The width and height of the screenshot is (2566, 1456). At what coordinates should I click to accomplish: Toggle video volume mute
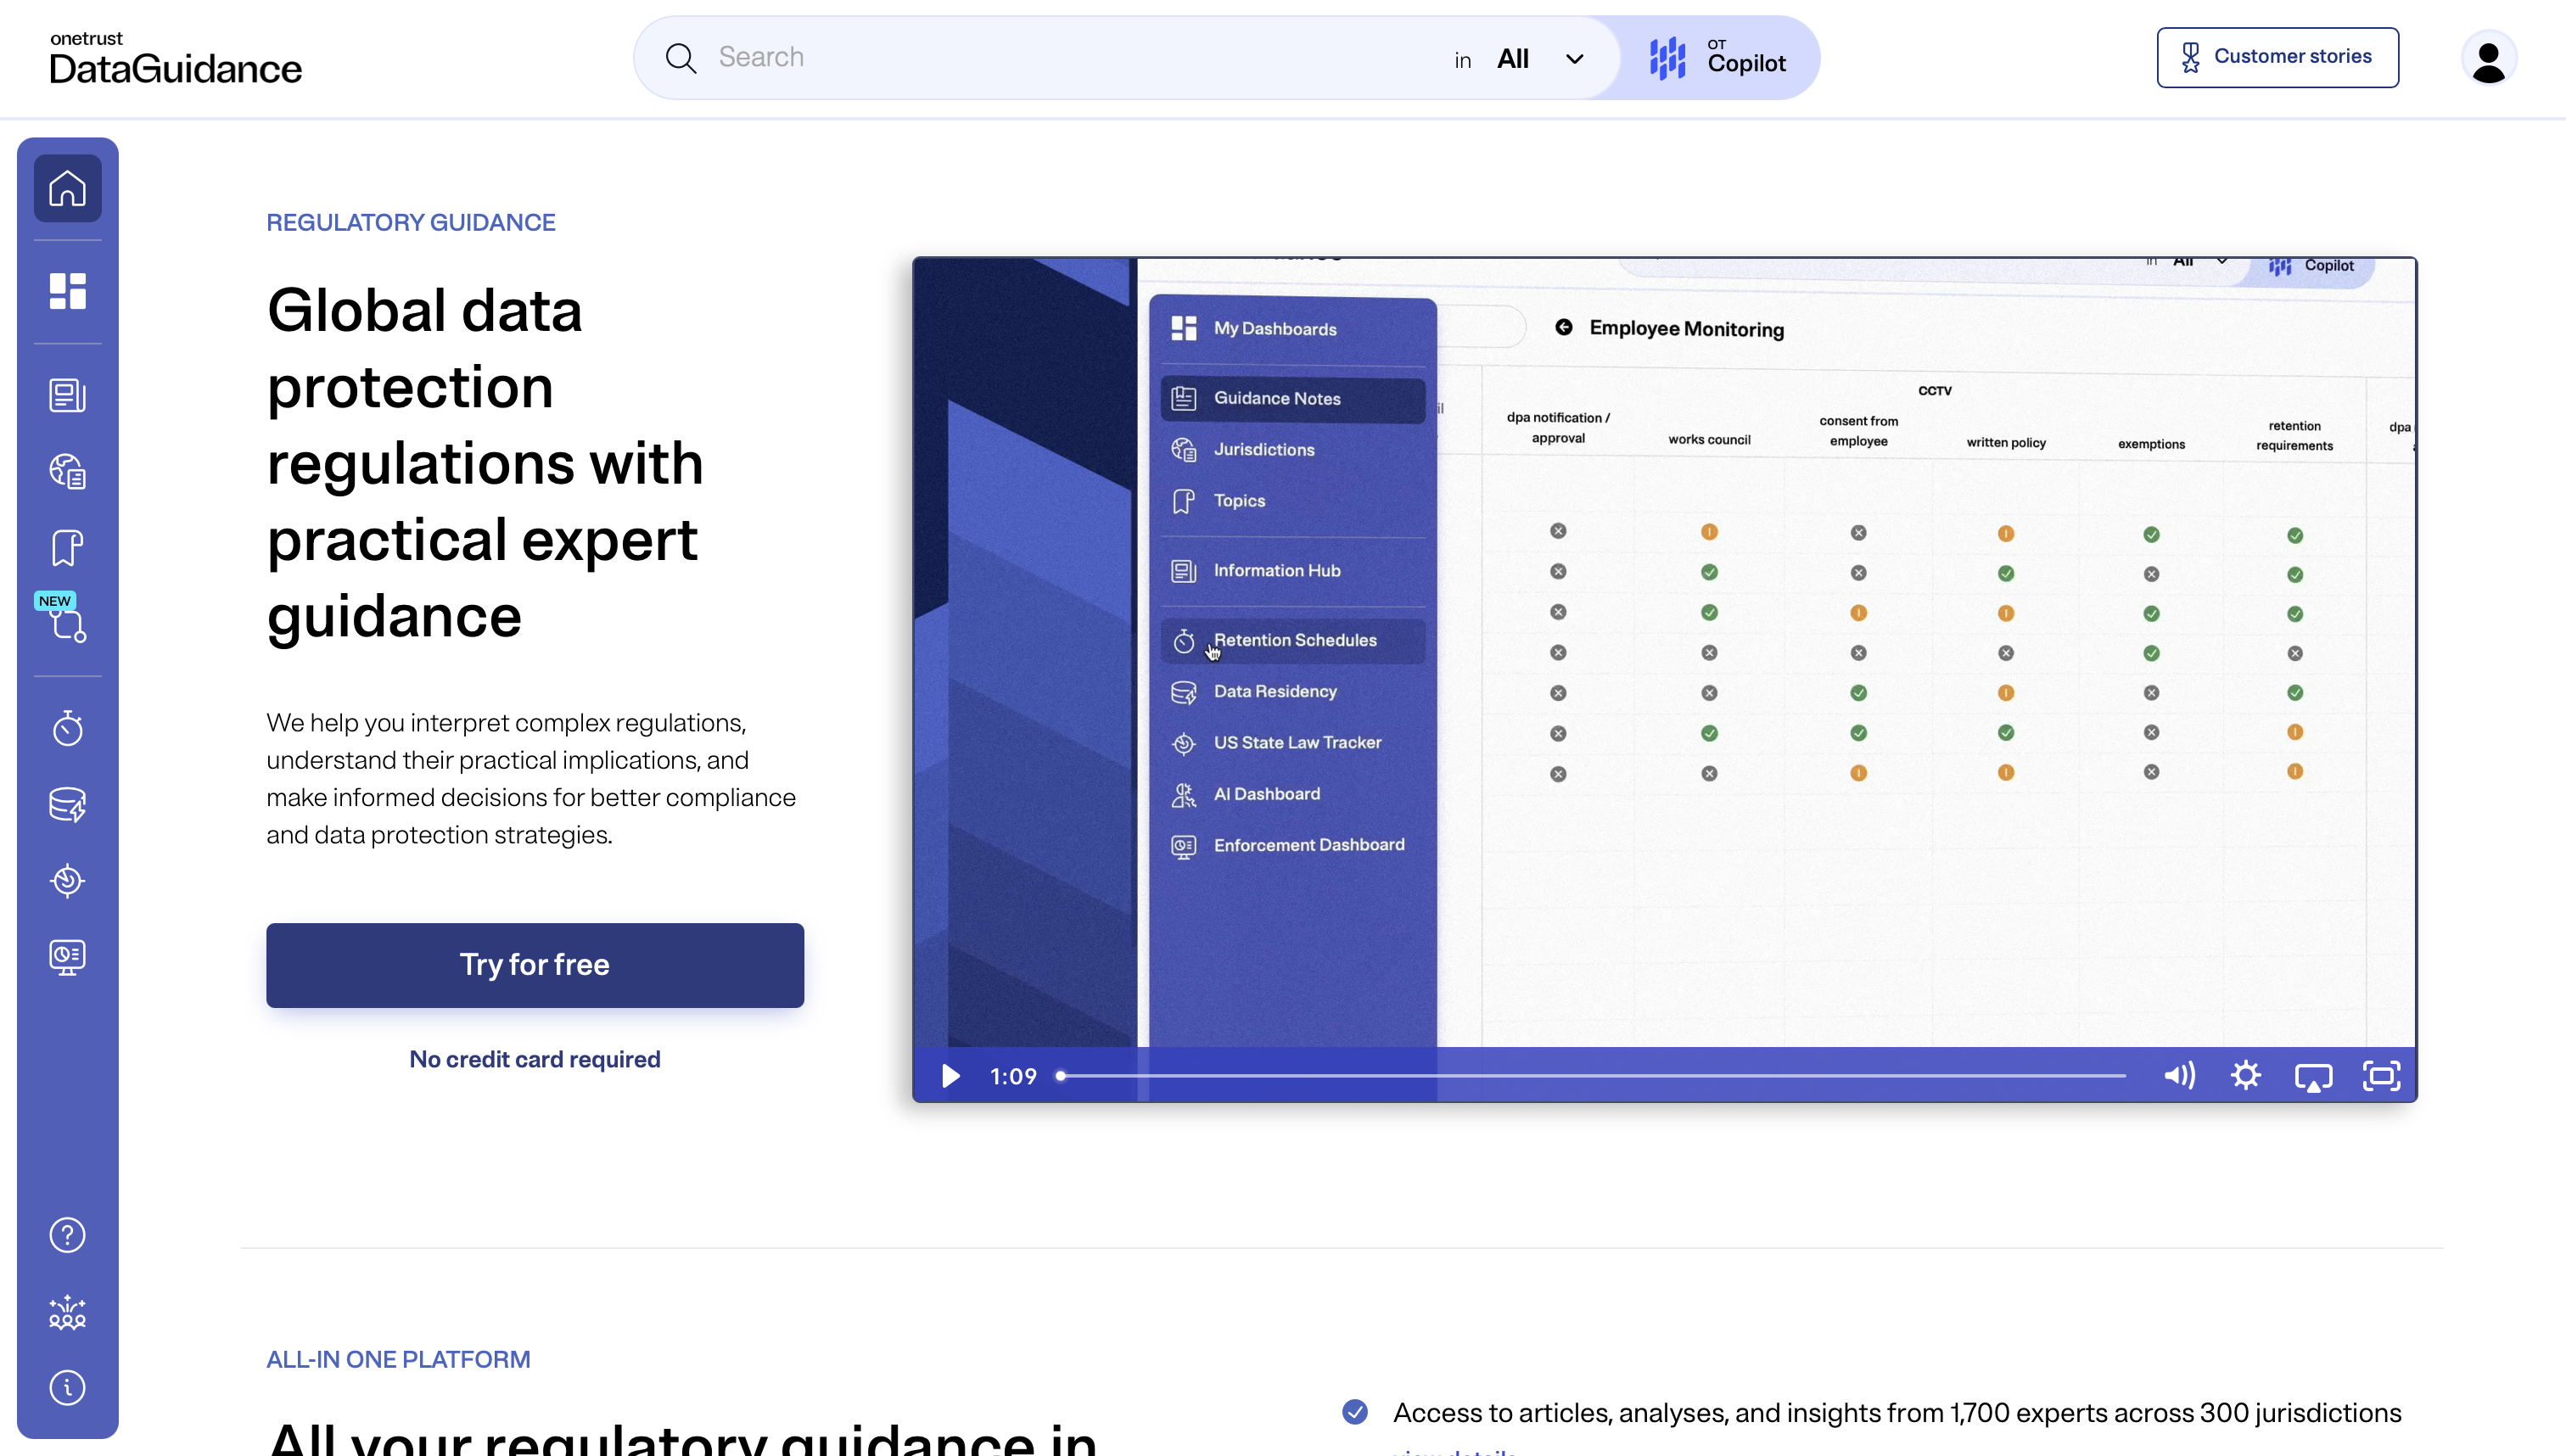(x=2179, y=1076)
